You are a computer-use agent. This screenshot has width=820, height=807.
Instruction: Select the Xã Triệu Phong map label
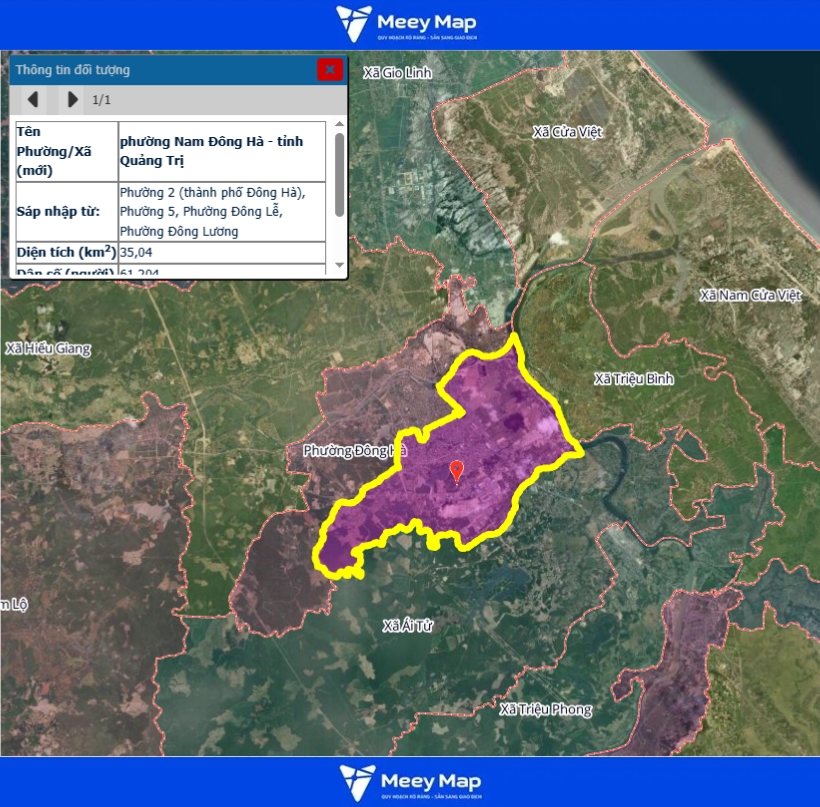545,709
